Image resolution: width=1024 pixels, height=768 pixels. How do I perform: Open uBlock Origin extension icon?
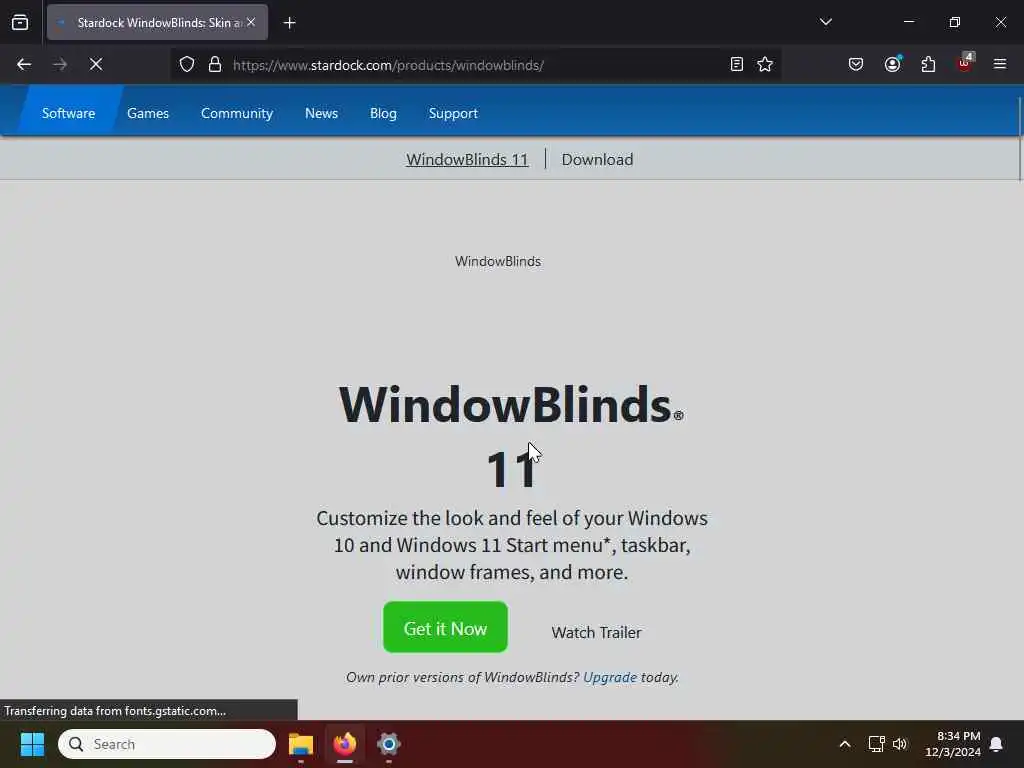pyautogui.click(x=965, y=63)
